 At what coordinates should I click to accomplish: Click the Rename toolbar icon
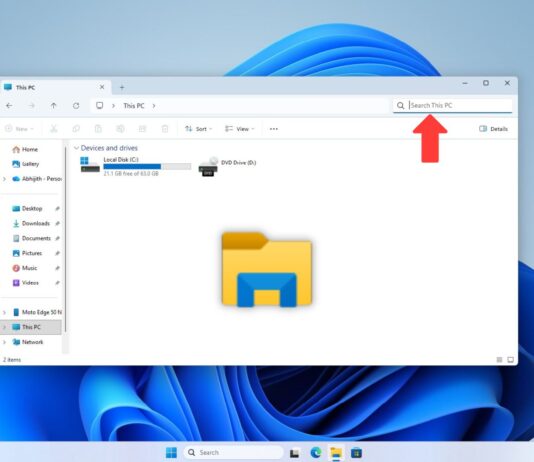coord(120,129)
